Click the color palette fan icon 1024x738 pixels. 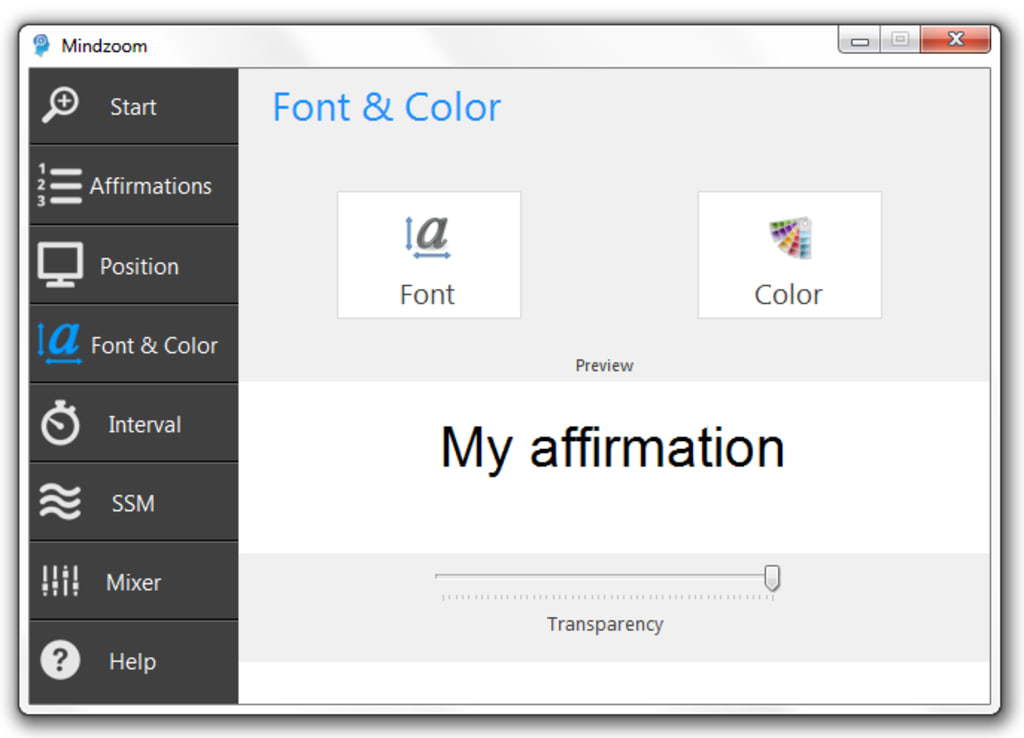tap(790, 238)
